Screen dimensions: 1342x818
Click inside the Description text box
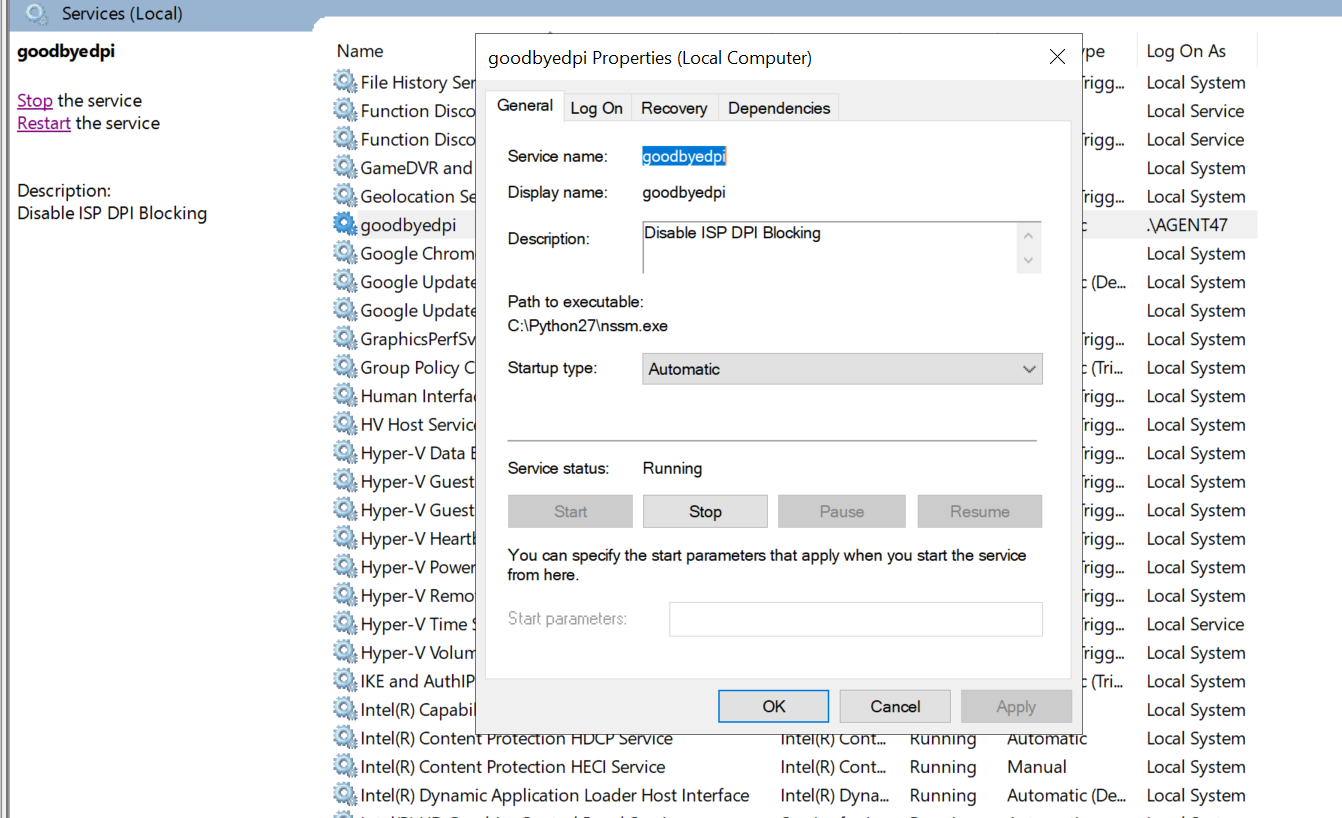click(x=829, y=247)
